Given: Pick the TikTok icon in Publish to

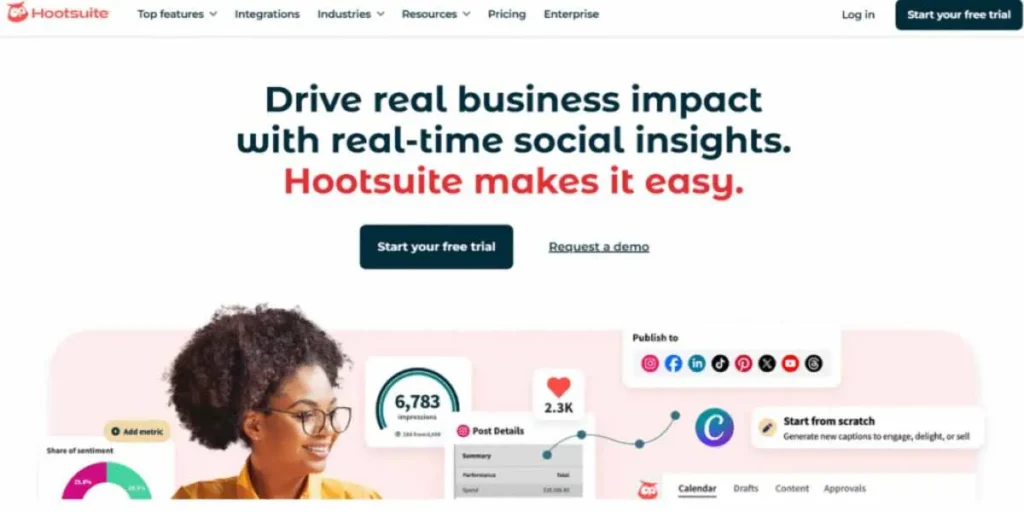Looking at the screenshot, I should [720, 364].
